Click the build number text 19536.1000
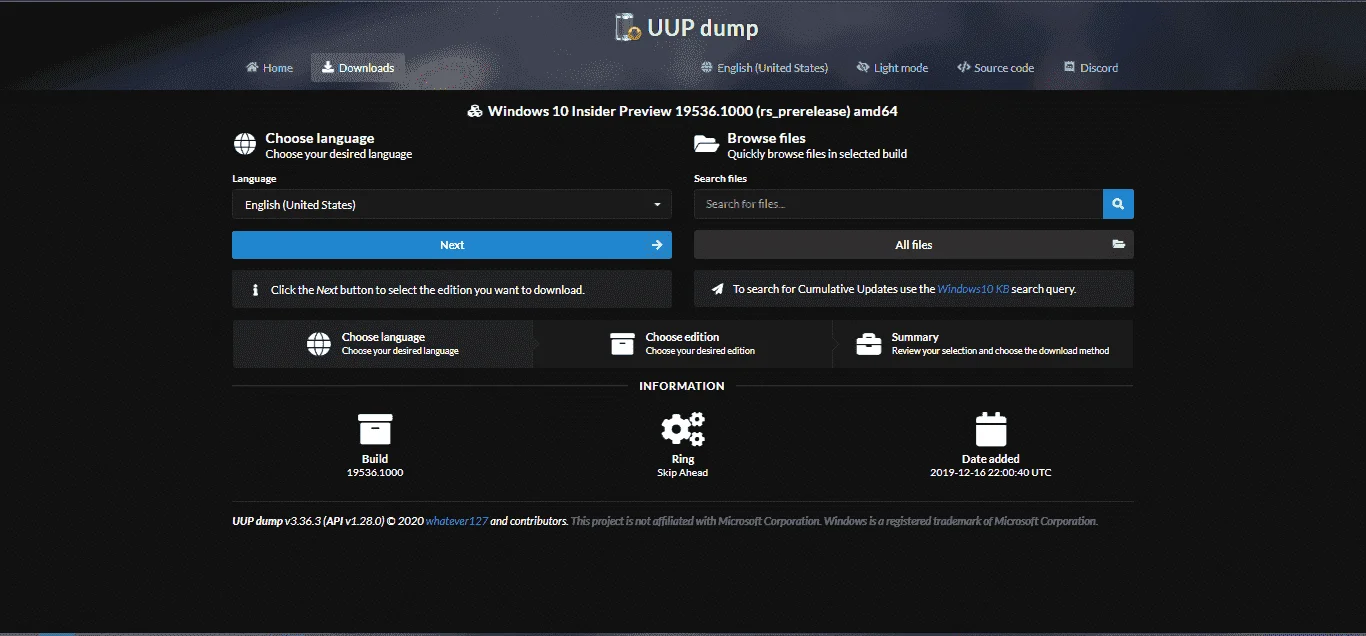This screenshot has height=636, width=1366. (375, 473)
